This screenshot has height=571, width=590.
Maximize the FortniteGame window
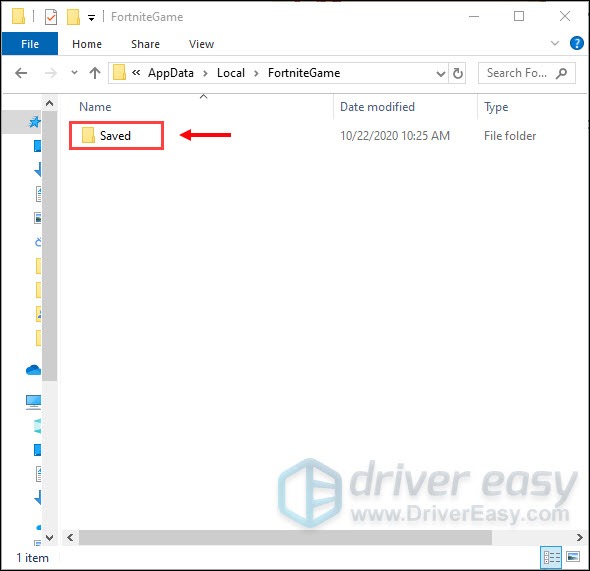[519, 16]
